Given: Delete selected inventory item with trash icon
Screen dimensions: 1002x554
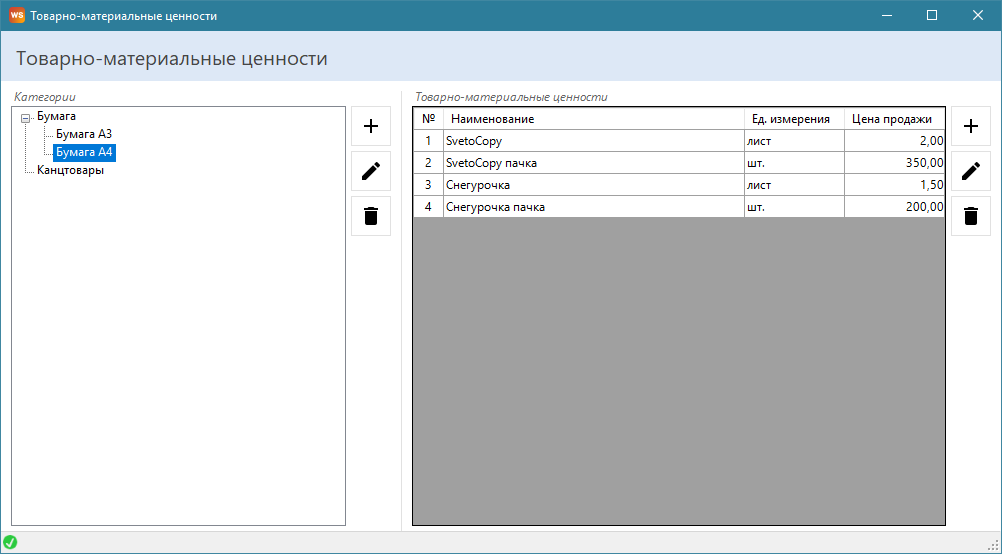Looking at the screenshot, I should tap(970, 216).
